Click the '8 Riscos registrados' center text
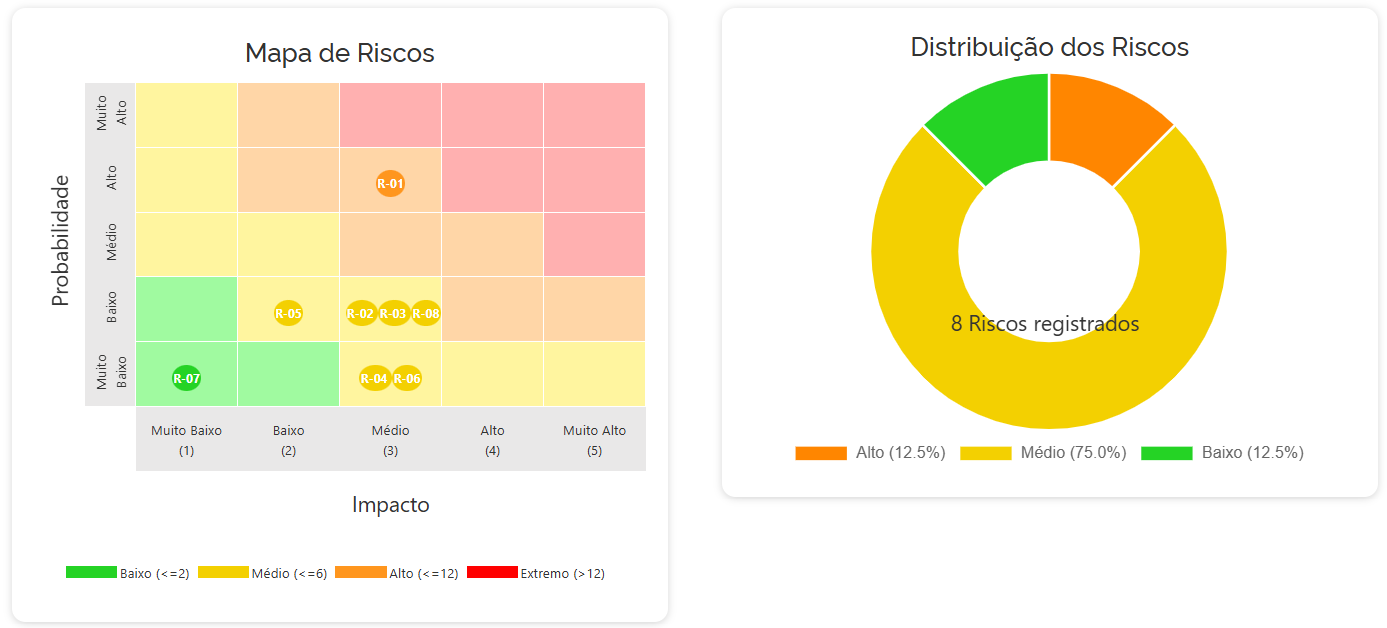1387x628 pixels. [x=1045, y=324]
